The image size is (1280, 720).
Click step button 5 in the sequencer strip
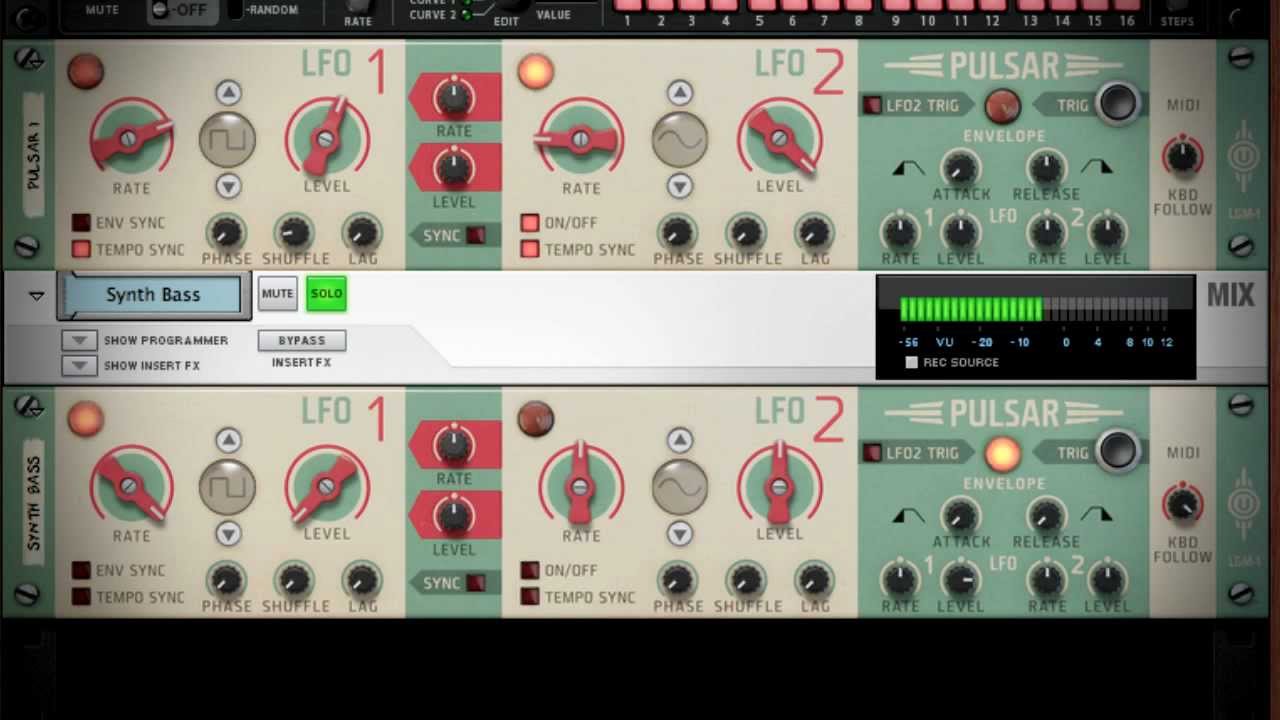click(x=759, y=5)
